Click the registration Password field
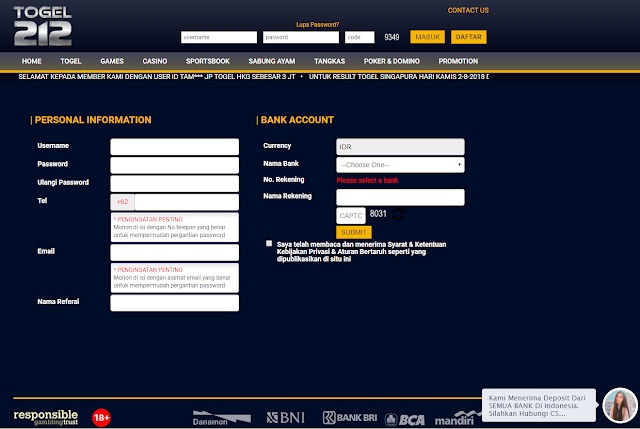Image resolution: width=640 pixels, height=429 pixels. pos(175,165)
